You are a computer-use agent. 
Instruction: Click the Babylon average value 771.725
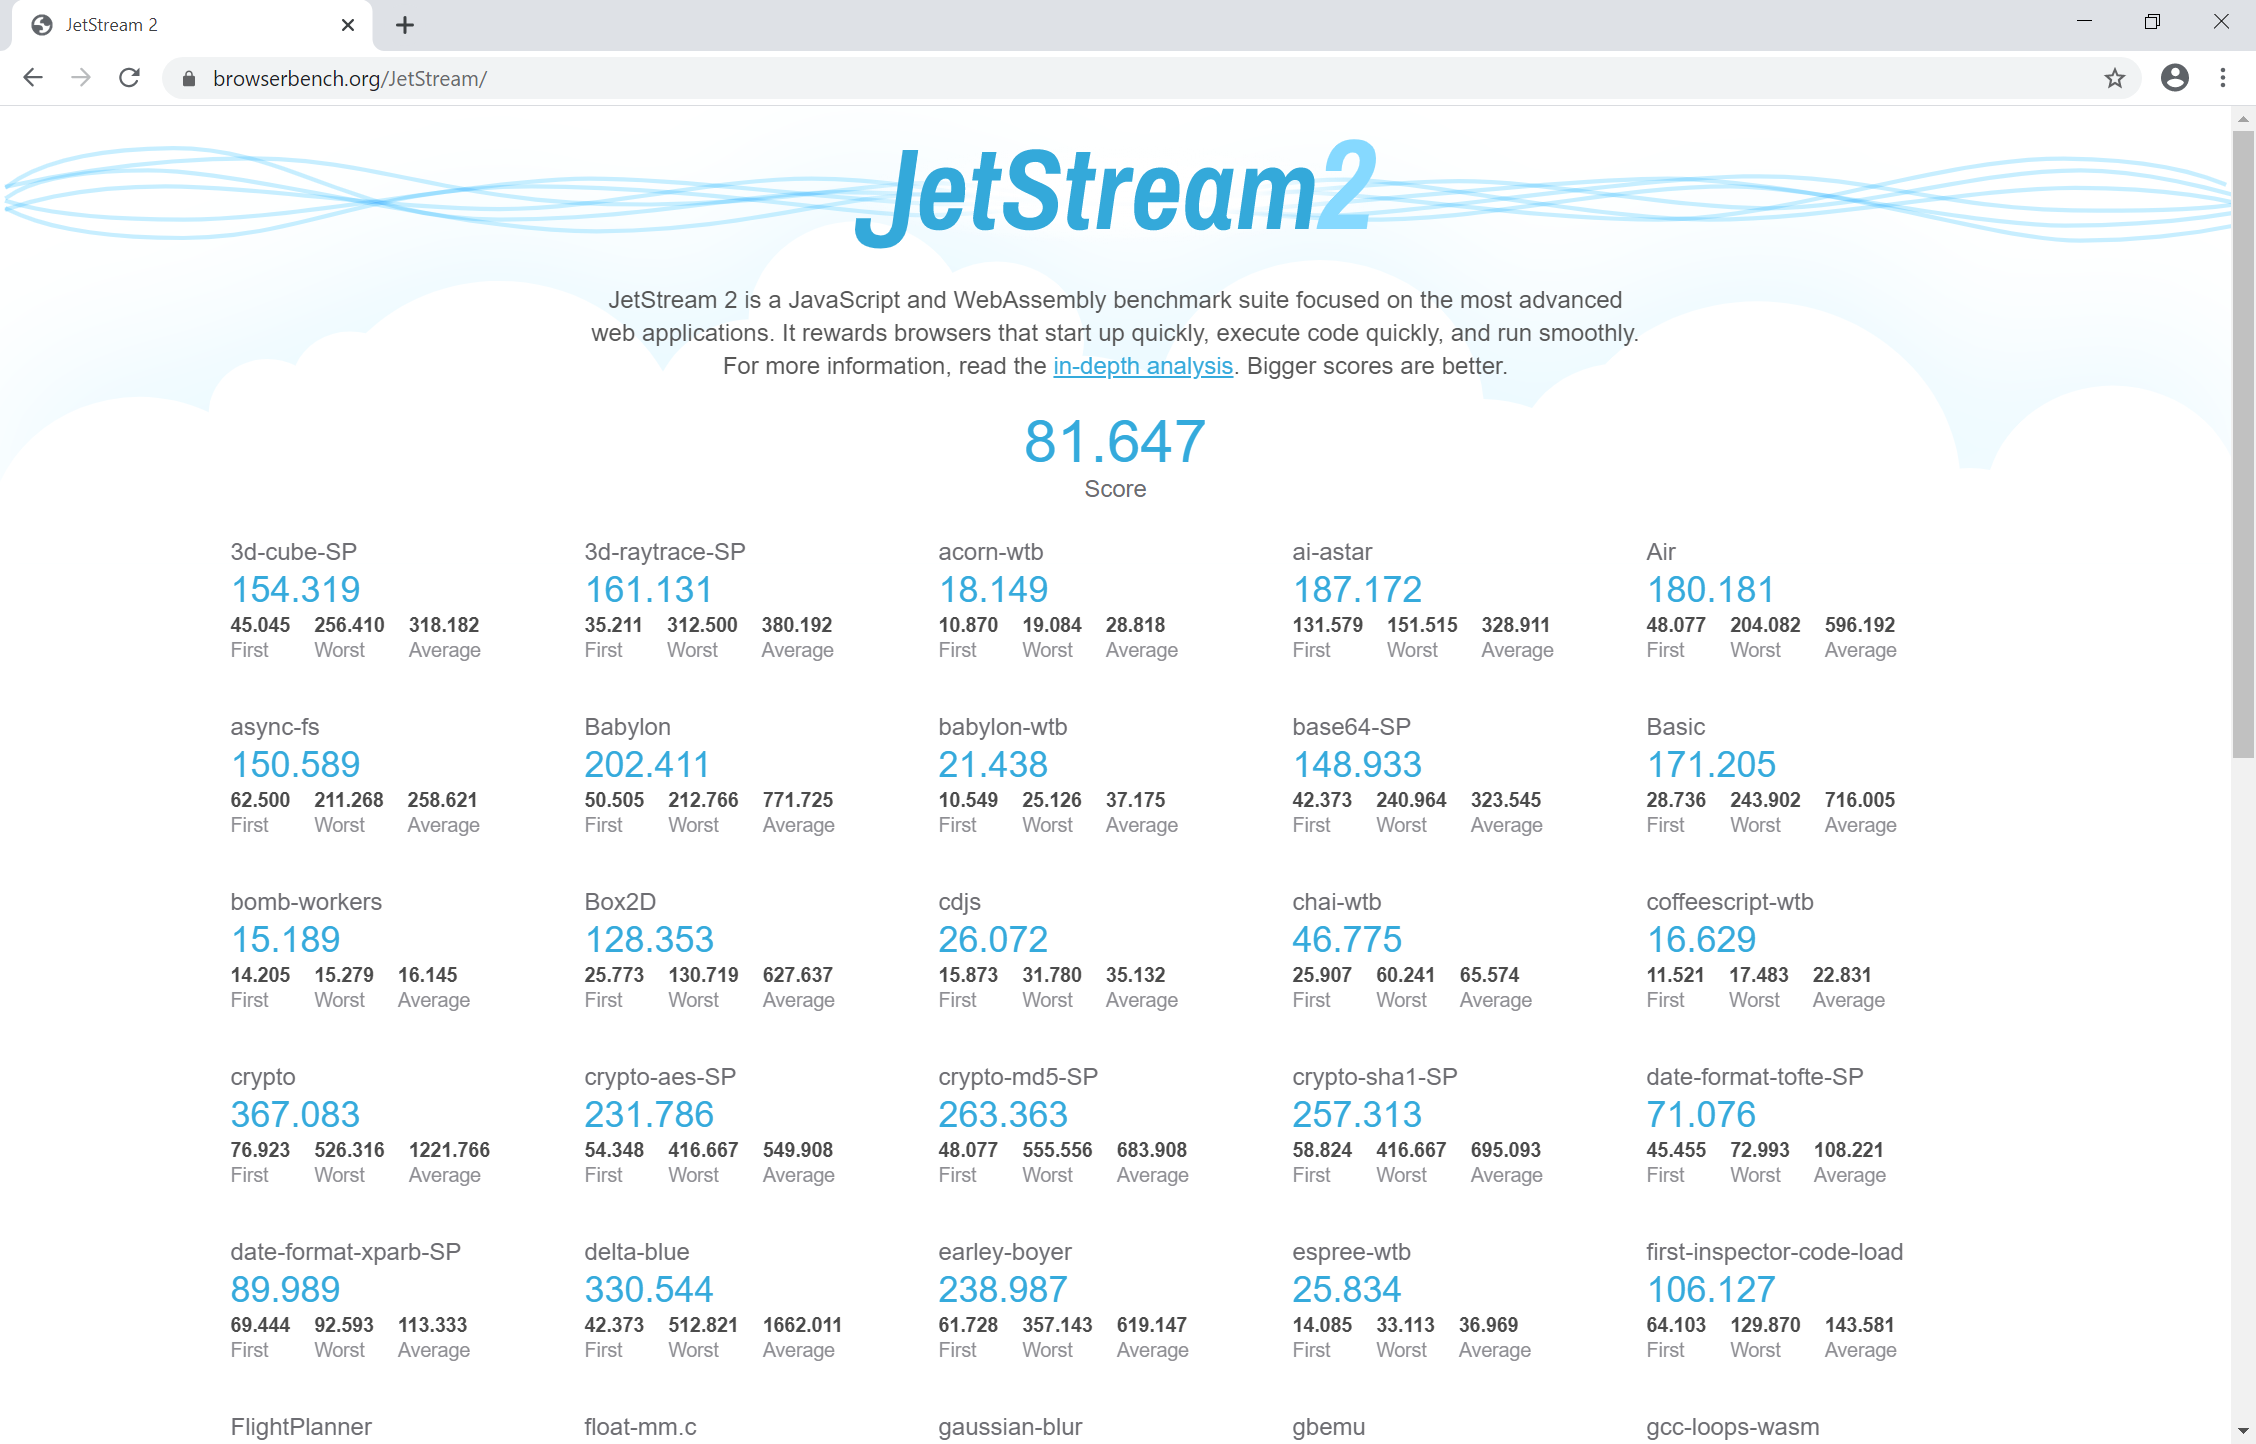click(x=797, y=800)
